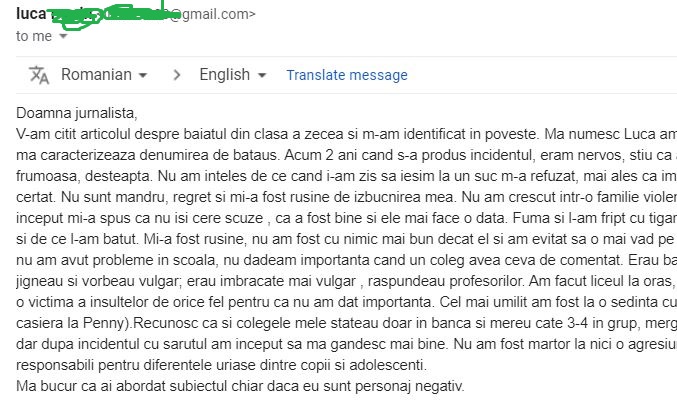Viewport: 677px width, 415px height.
Task: Click the line starting "certat. Nu sunt mandru"
Action: point(346,197)
